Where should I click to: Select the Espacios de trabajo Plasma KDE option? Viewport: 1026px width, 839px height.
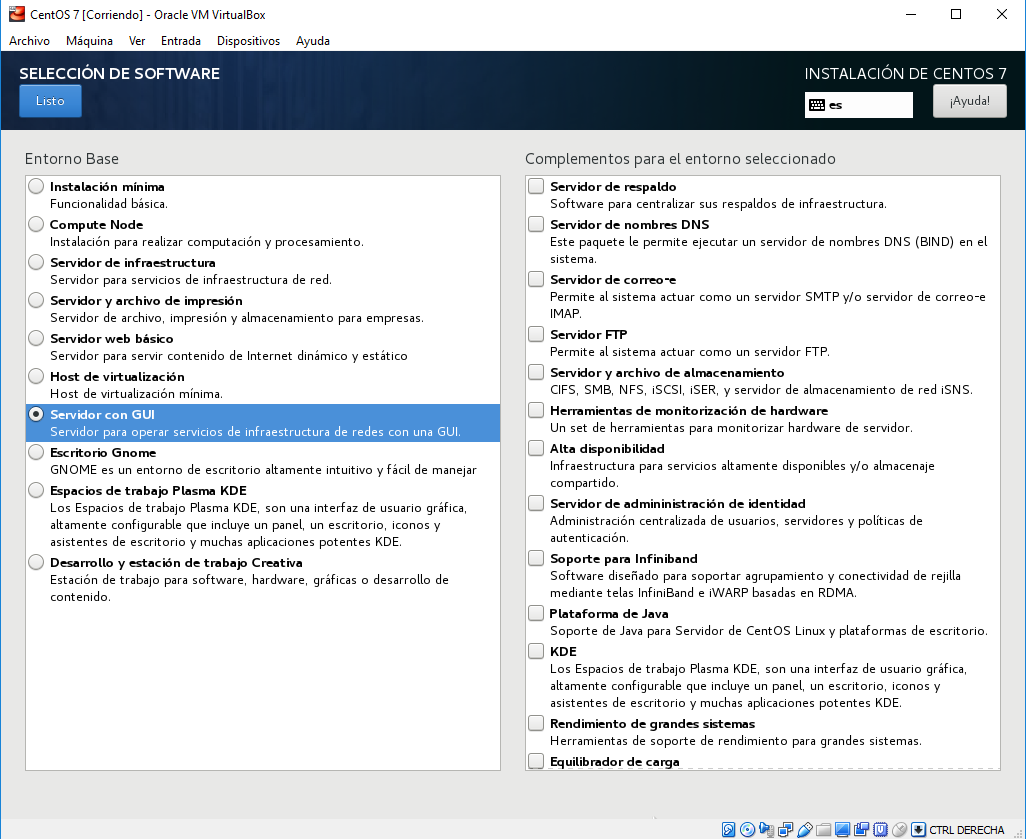[x=37, y=491]
